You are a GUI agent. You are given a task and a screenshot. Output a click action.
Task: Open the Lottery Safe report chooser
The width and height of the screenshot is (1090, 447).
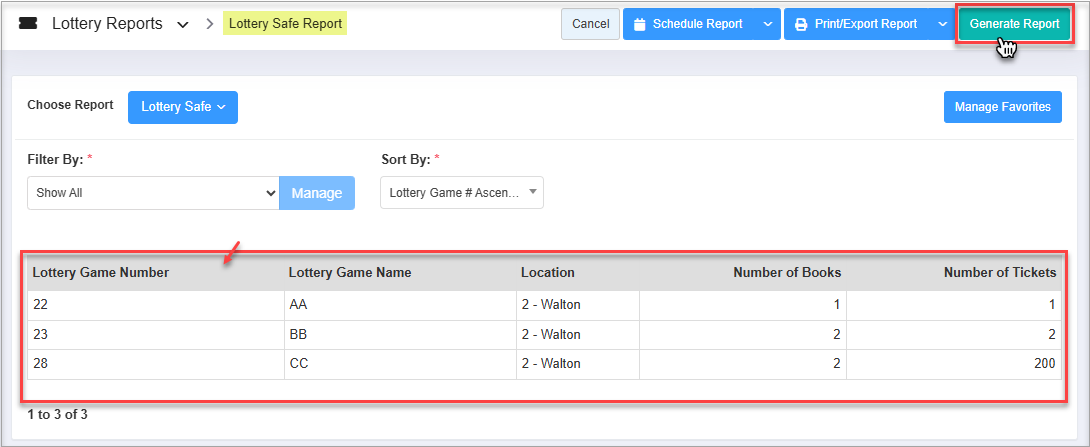click(x=183, y=107)
